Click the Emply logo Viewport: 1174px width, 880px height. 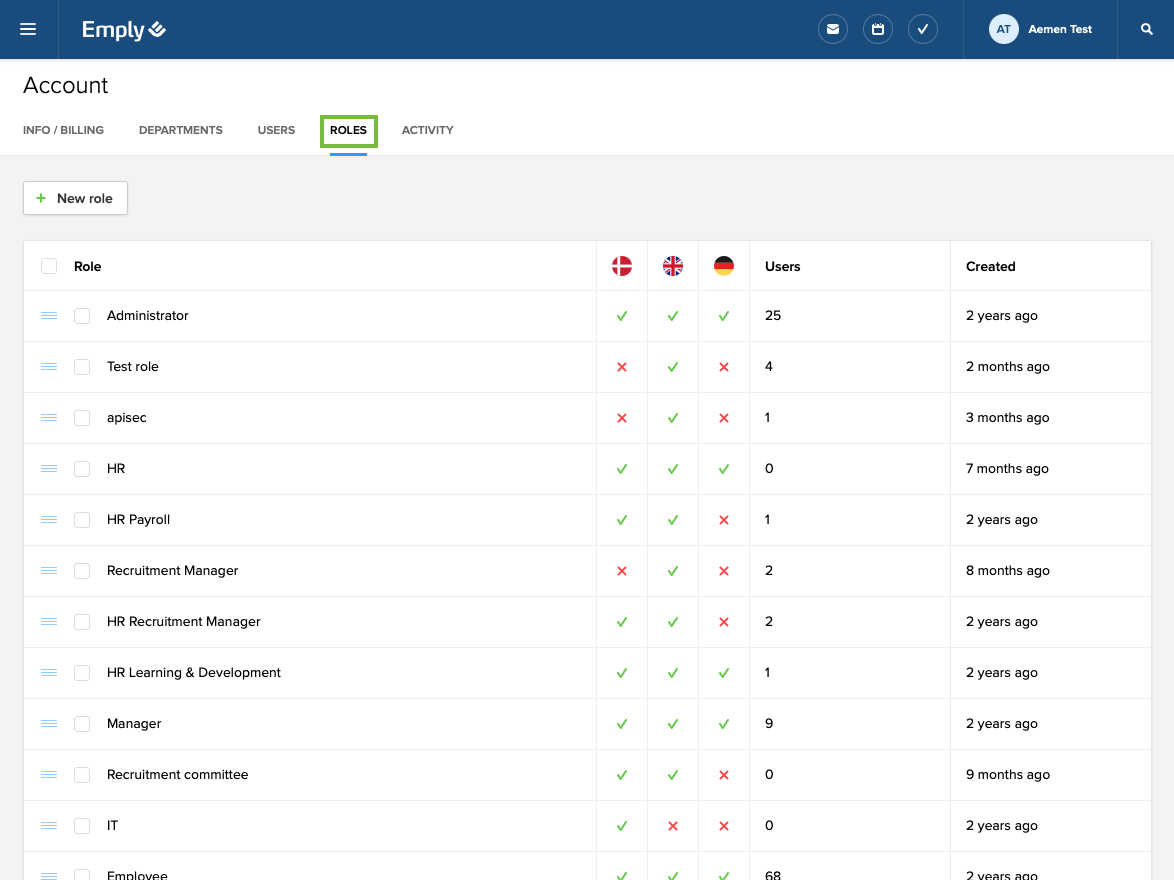point(122,29)
